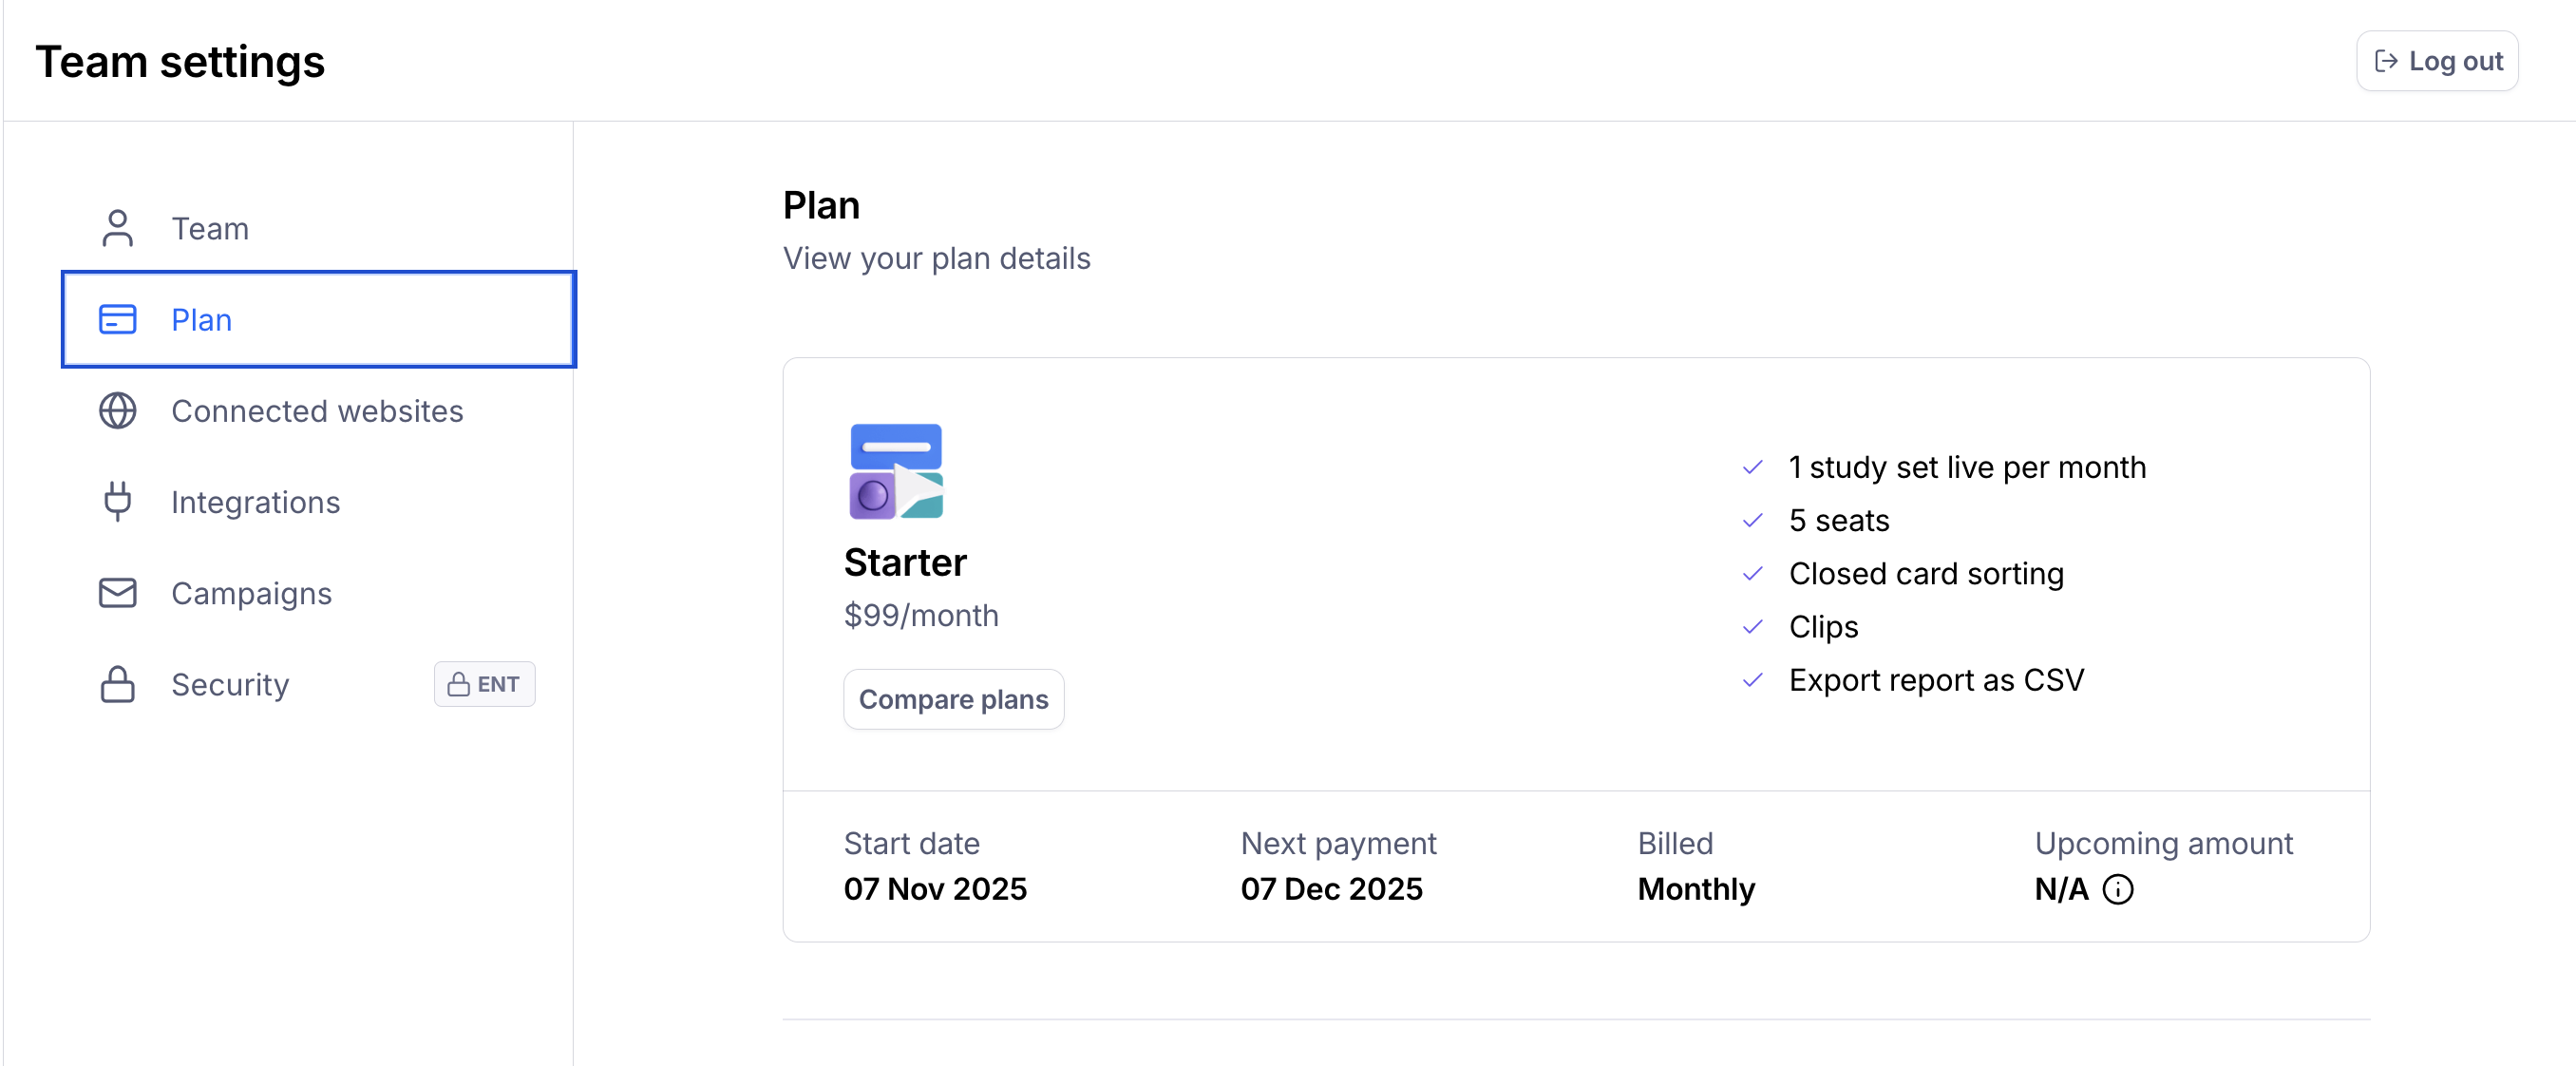Click the Export report as CSV feature

[1935, 680]
